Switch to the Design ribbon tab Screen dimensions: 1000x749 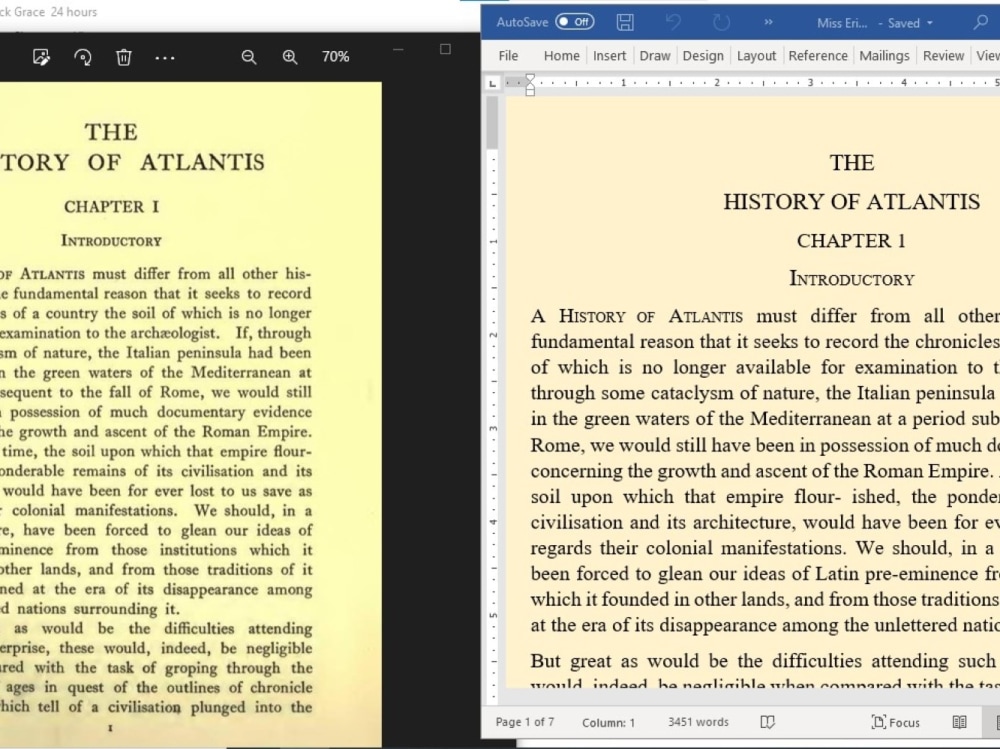point(703,56)
